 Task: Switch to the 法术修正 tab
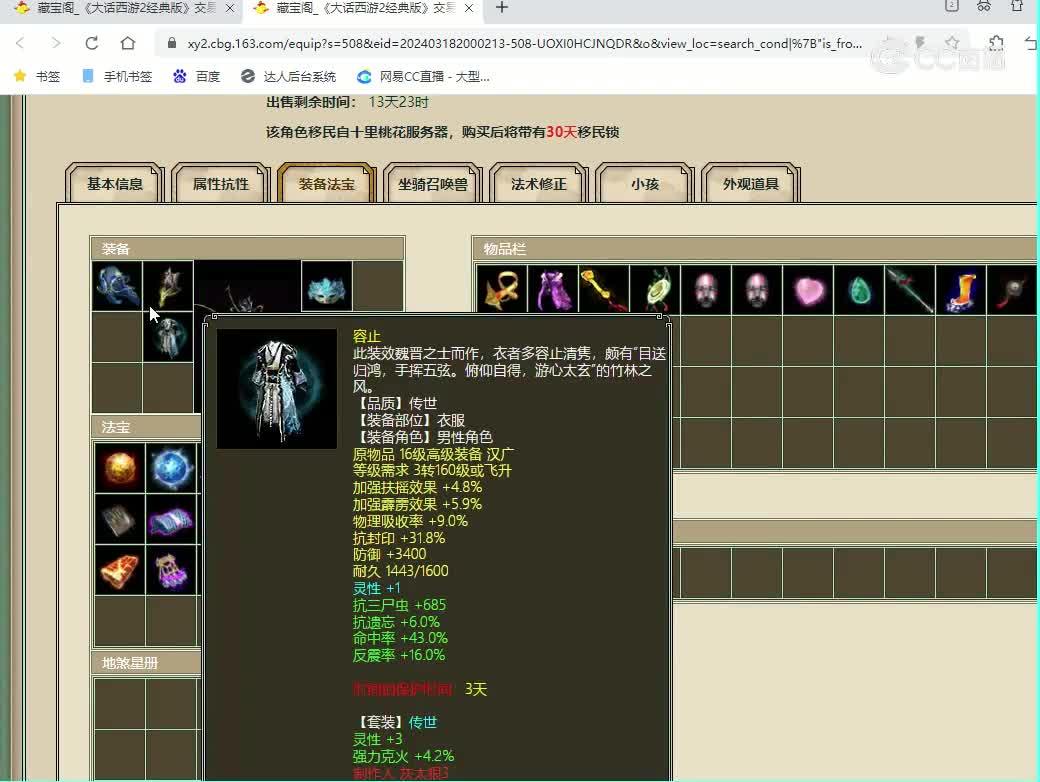click(539, 183)
